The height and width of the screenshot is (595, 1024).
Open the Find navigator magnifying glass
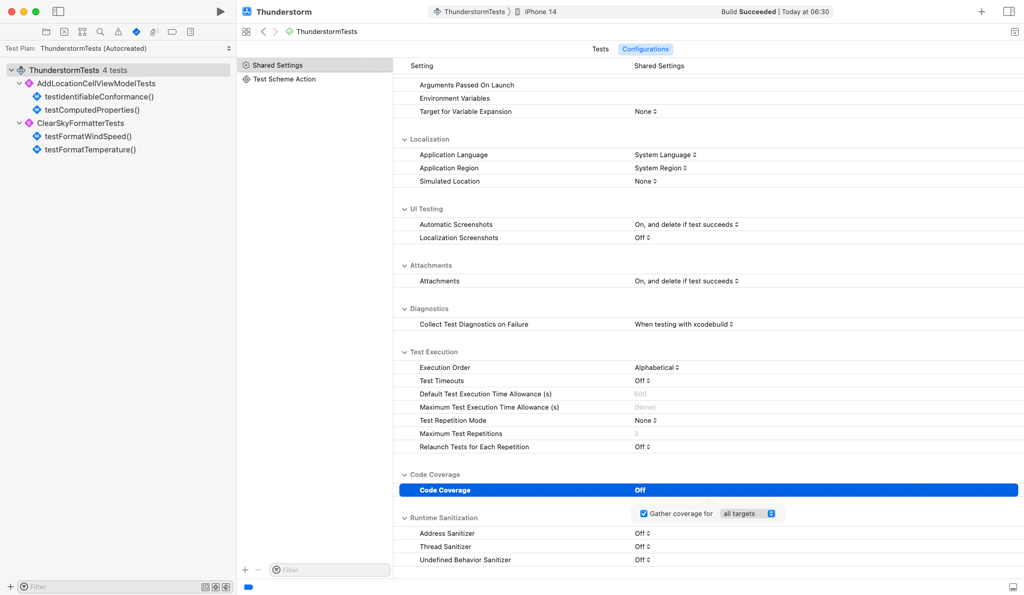100,31
